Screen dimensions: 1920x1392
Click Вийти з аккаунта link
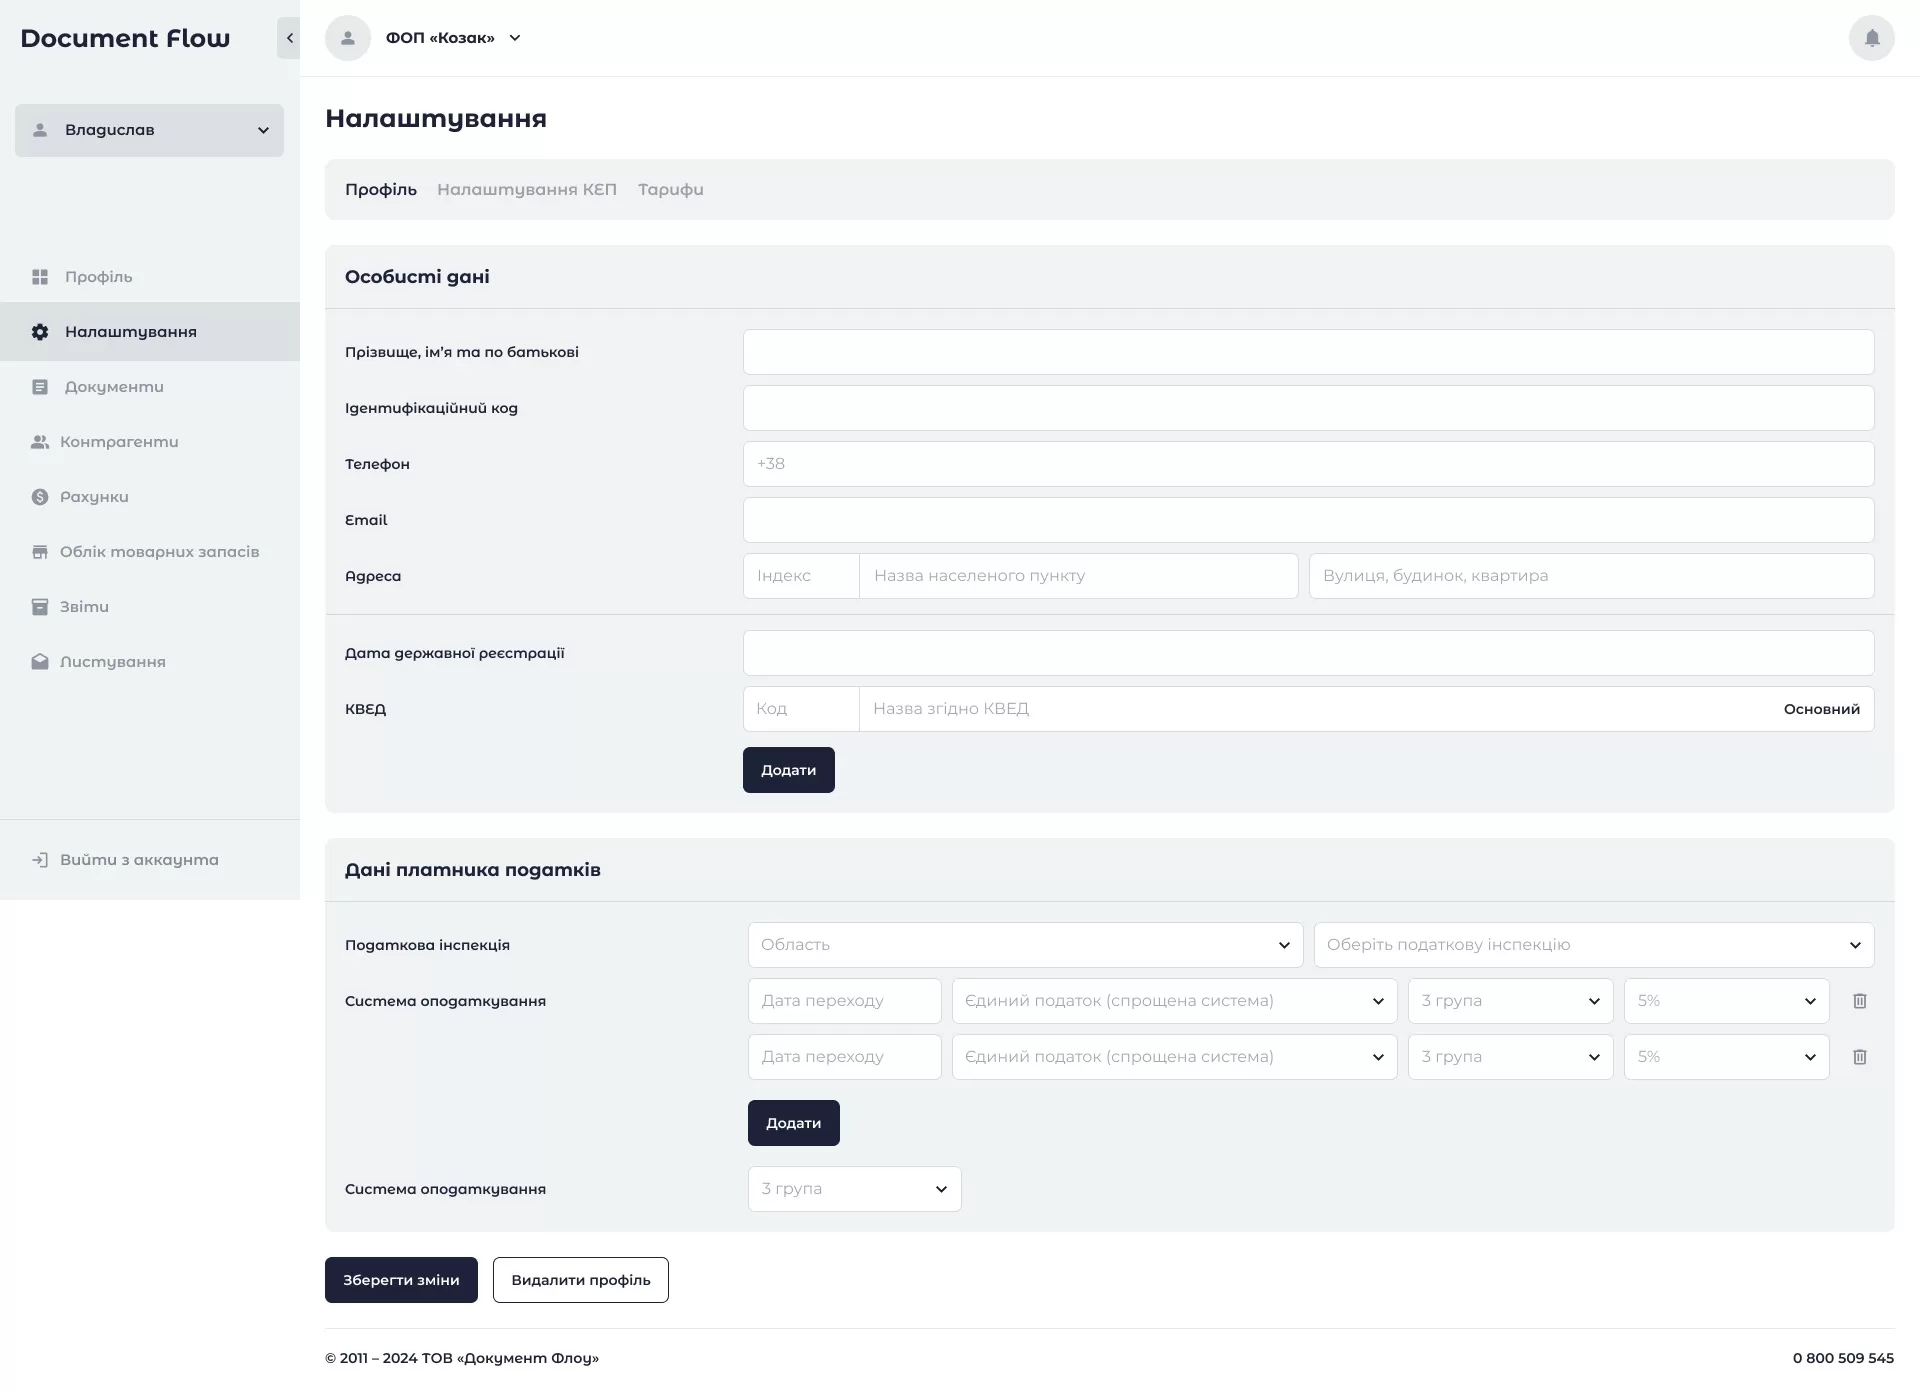[x=139, y=860]
